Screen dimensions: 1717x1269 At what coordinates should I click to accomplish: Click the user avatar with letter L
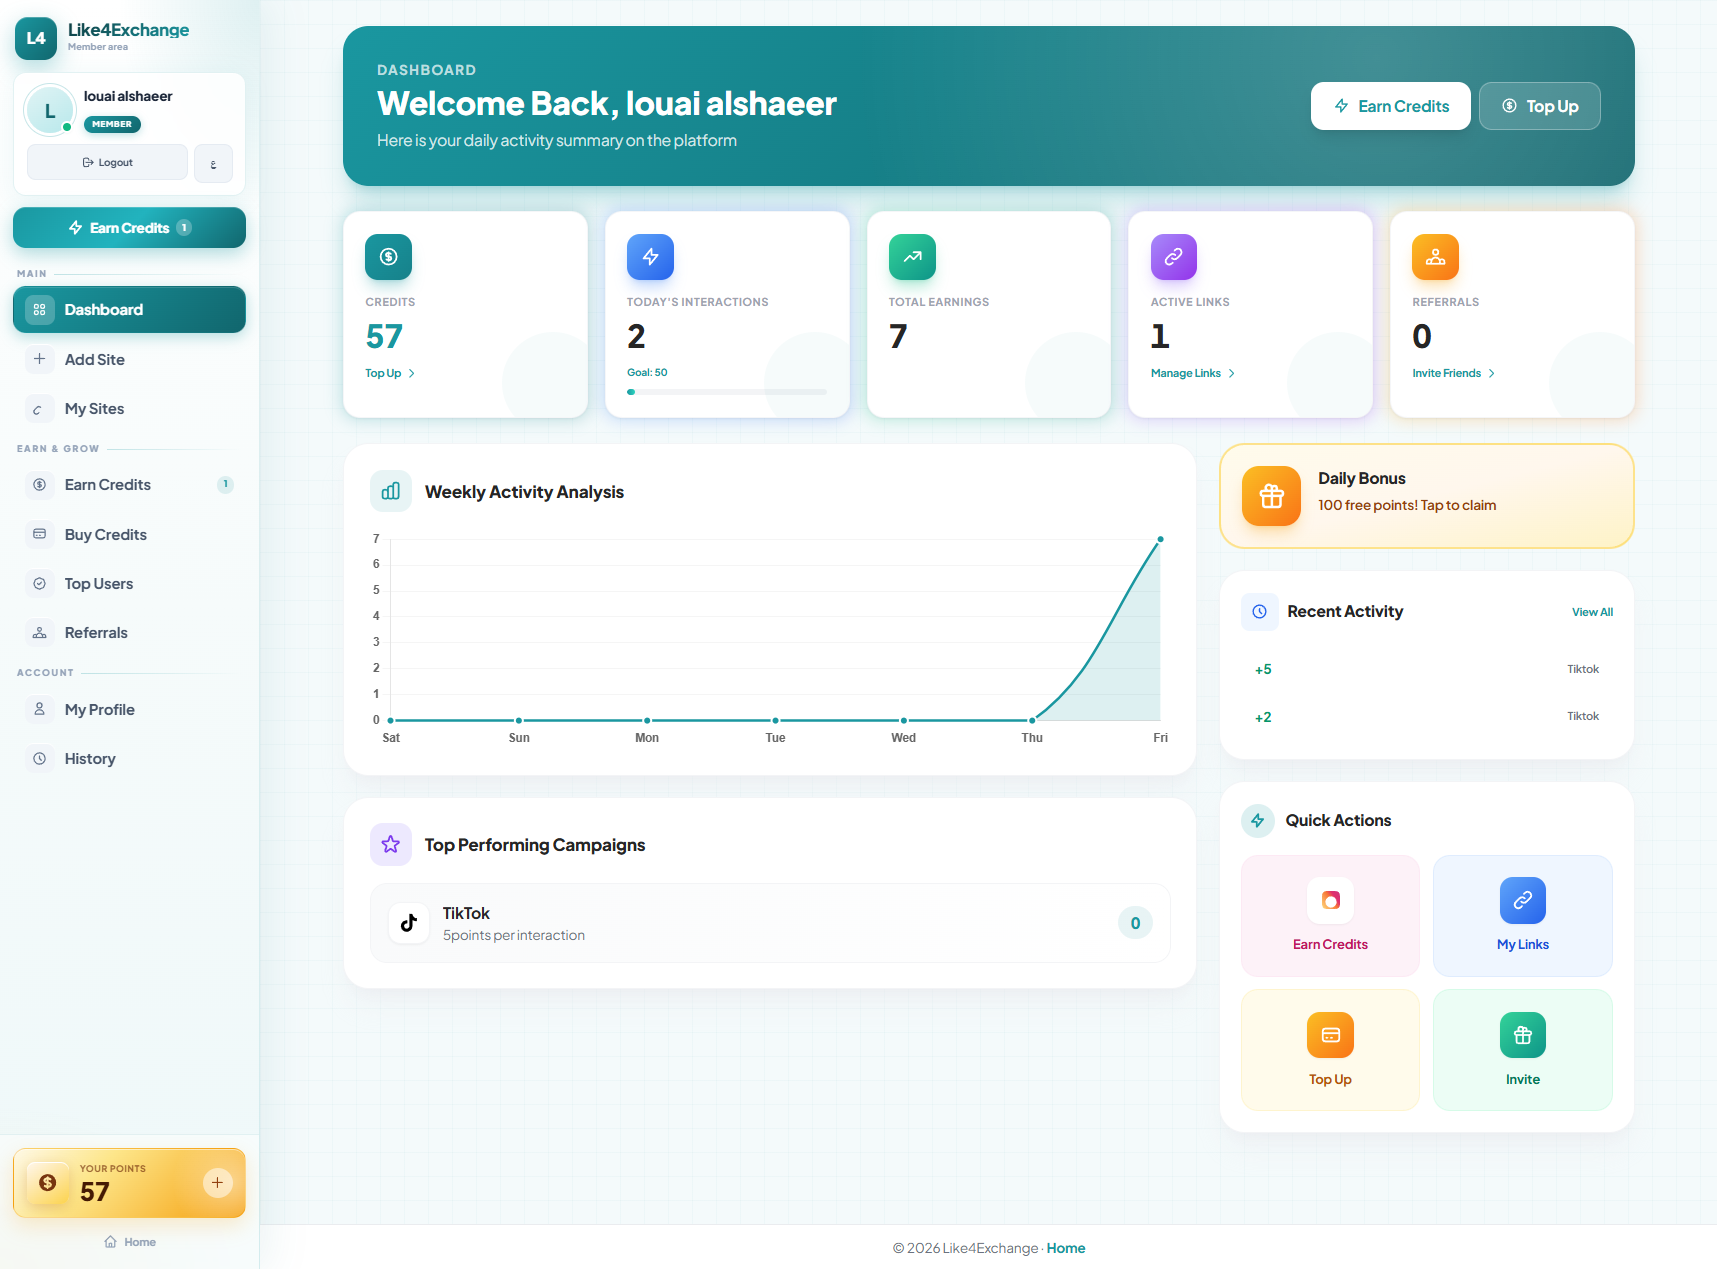(x=50, y=111)
